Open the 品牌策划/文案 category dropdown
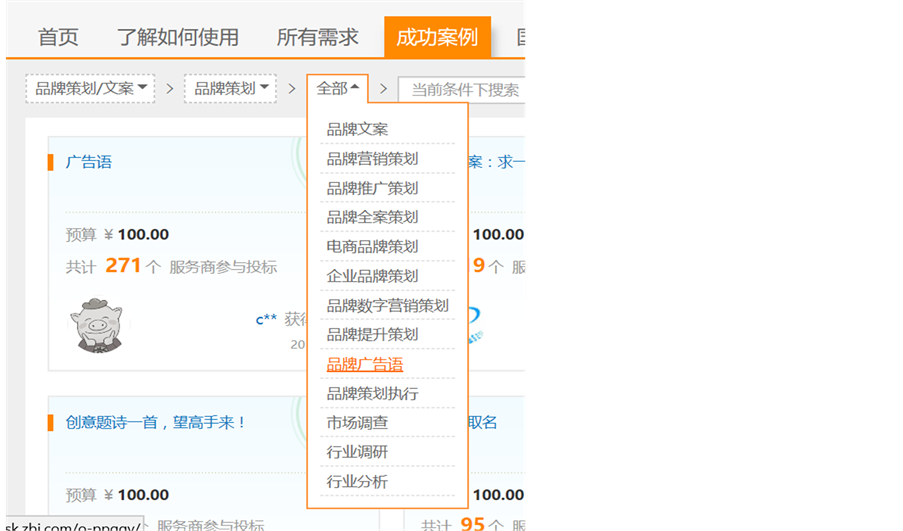Image resolution: width=903 pixels, height=531 pixels. tap(90, 89)
